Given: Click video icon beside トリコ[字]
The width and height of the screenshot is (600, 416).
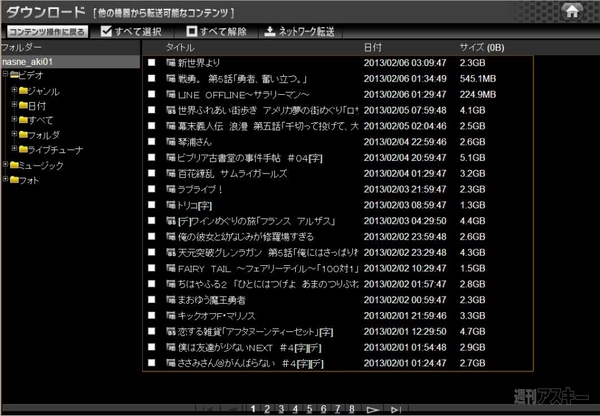Looking at the screenshot, I should 171,205.
